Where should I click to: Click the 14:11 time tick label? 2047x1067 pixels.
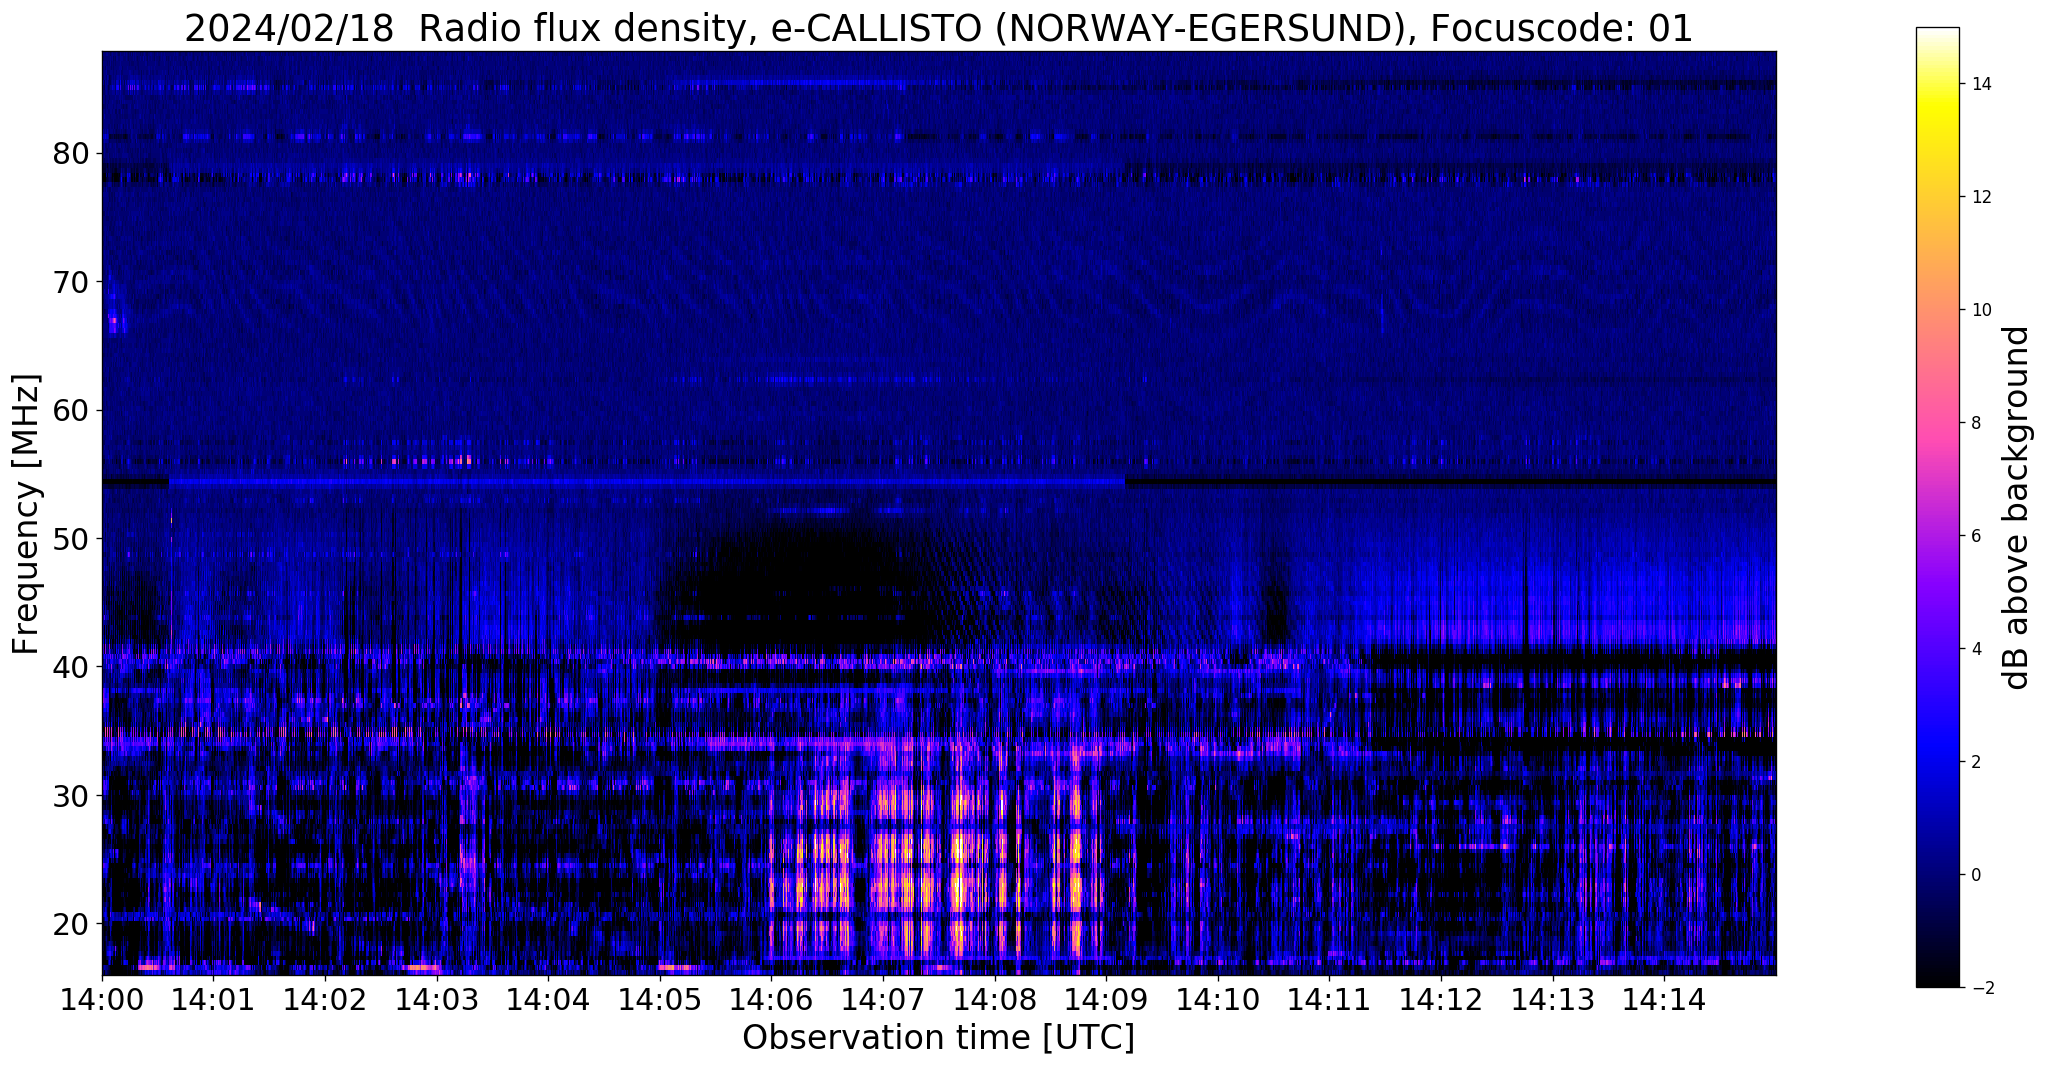(x=1329, y=999)
